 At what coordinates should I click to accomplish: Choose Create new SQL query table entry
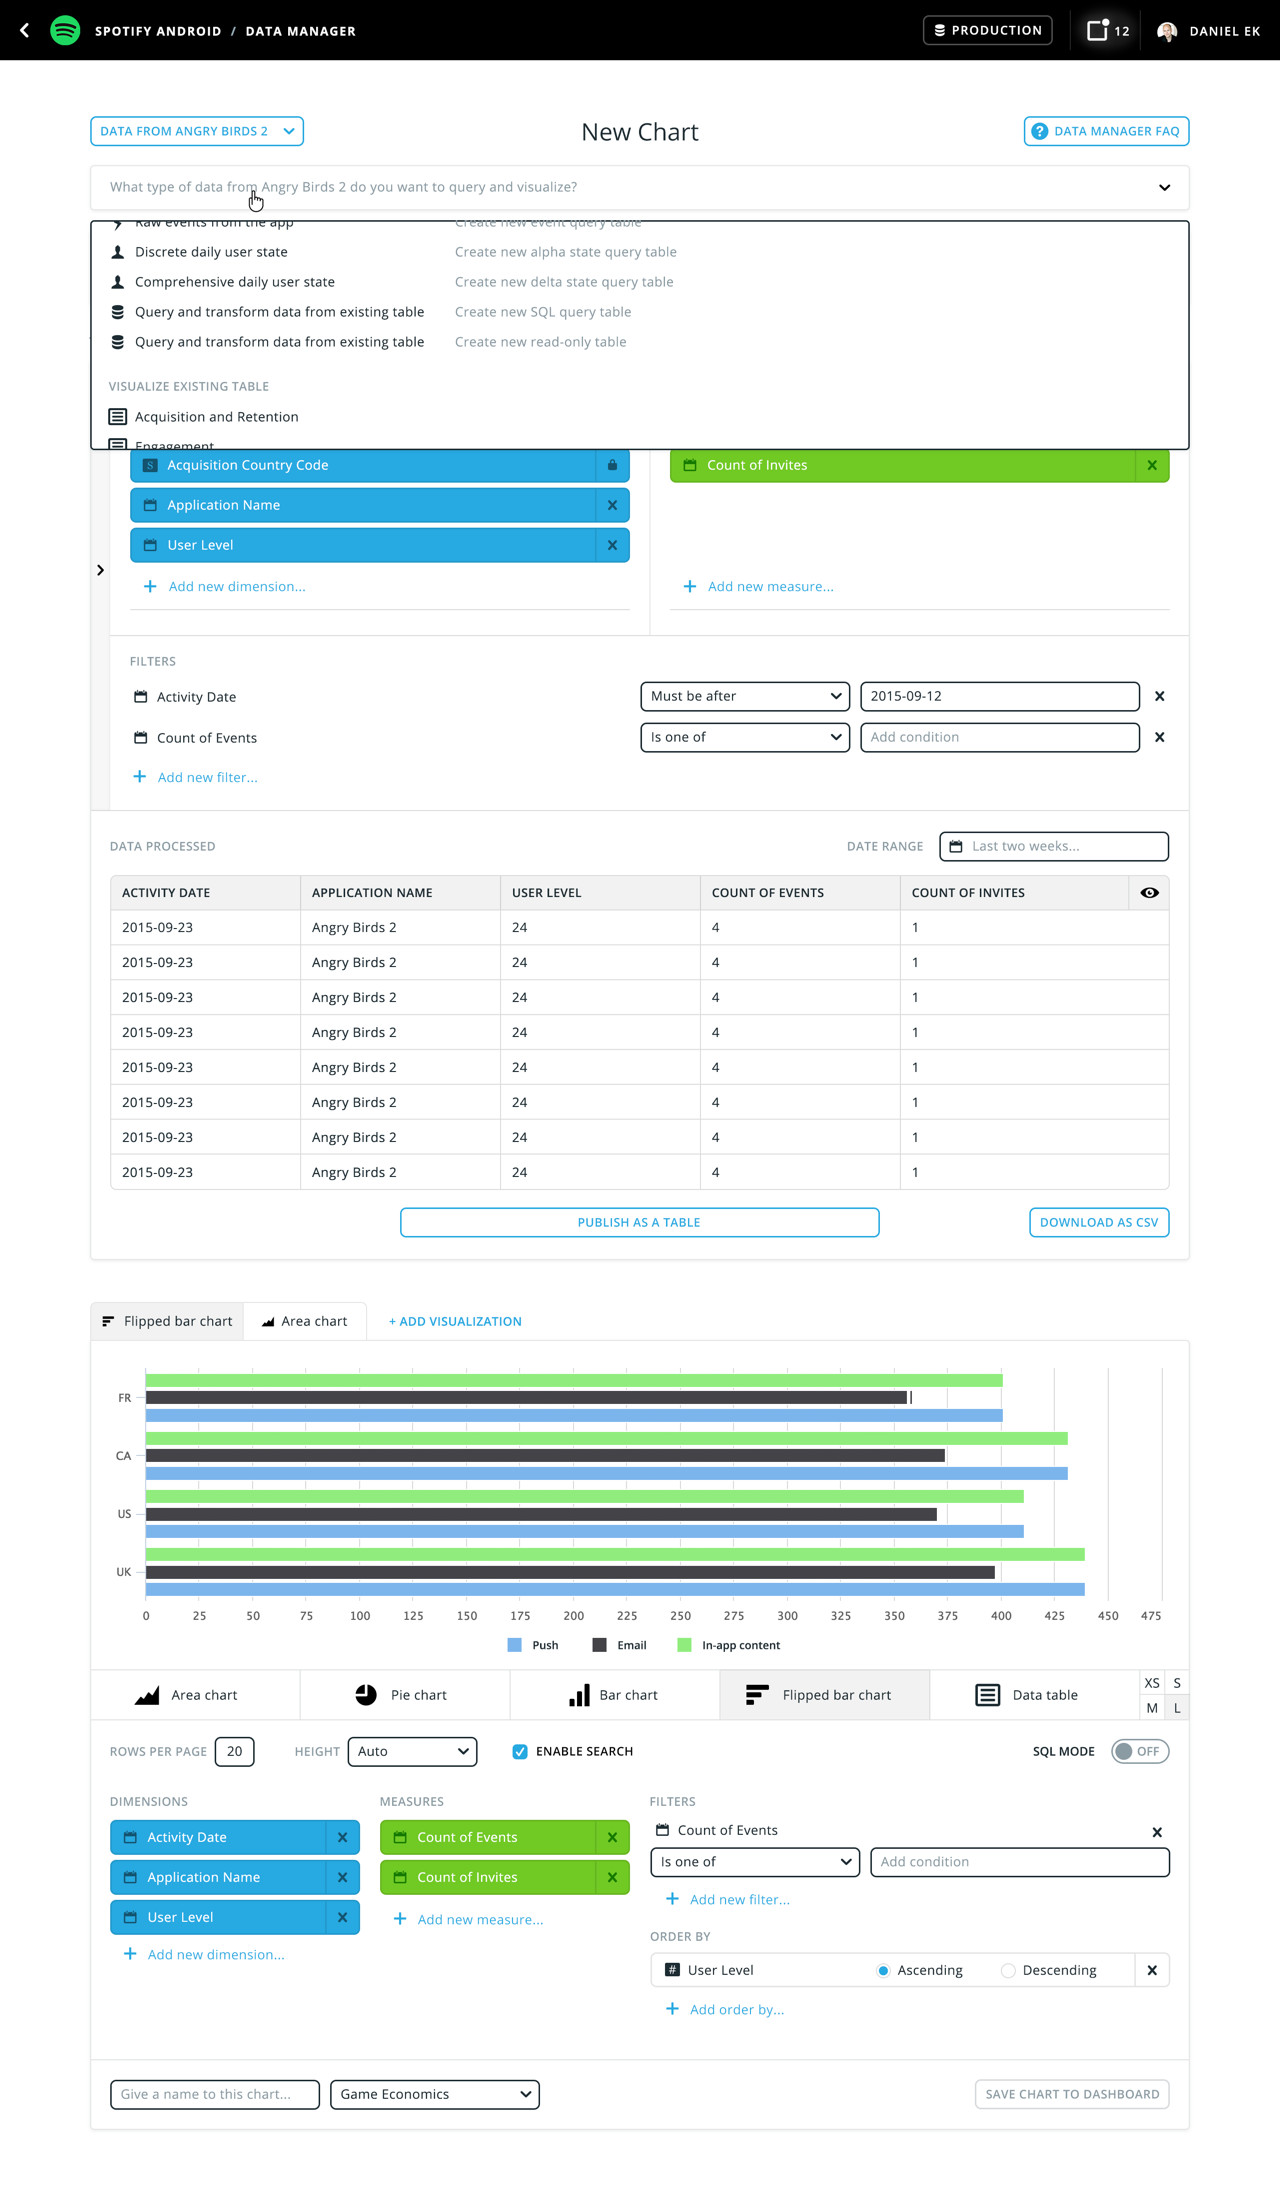tap(543, 312)
